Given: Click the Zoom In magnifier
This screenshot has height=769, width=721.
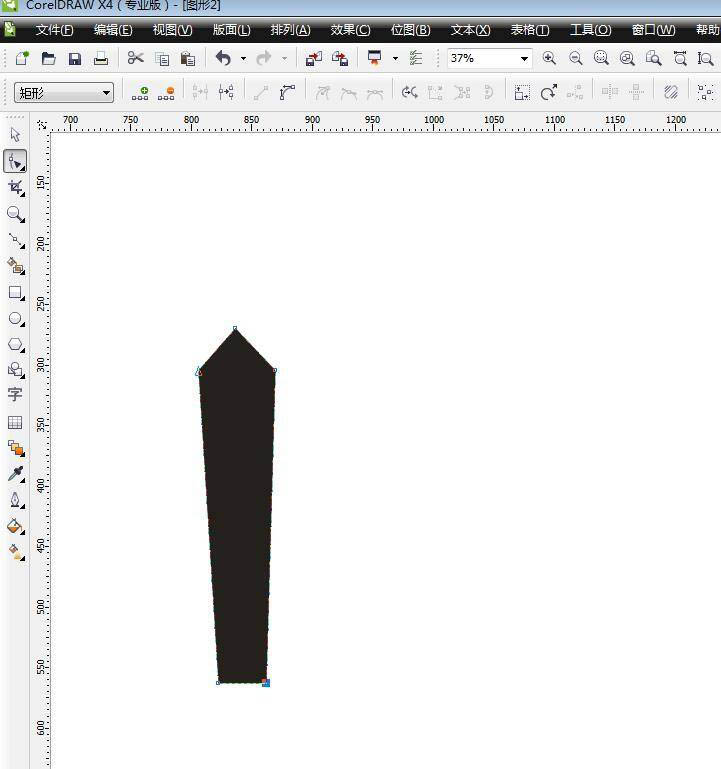Looking at the screenshot, I should [549, 59].
